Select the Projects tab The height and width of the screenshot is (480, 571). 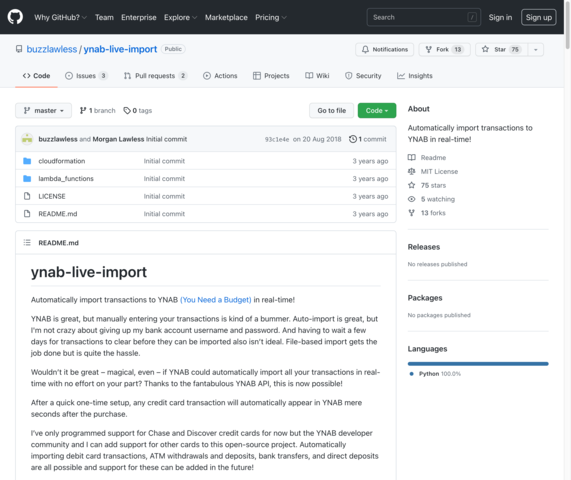coord(271,76)
